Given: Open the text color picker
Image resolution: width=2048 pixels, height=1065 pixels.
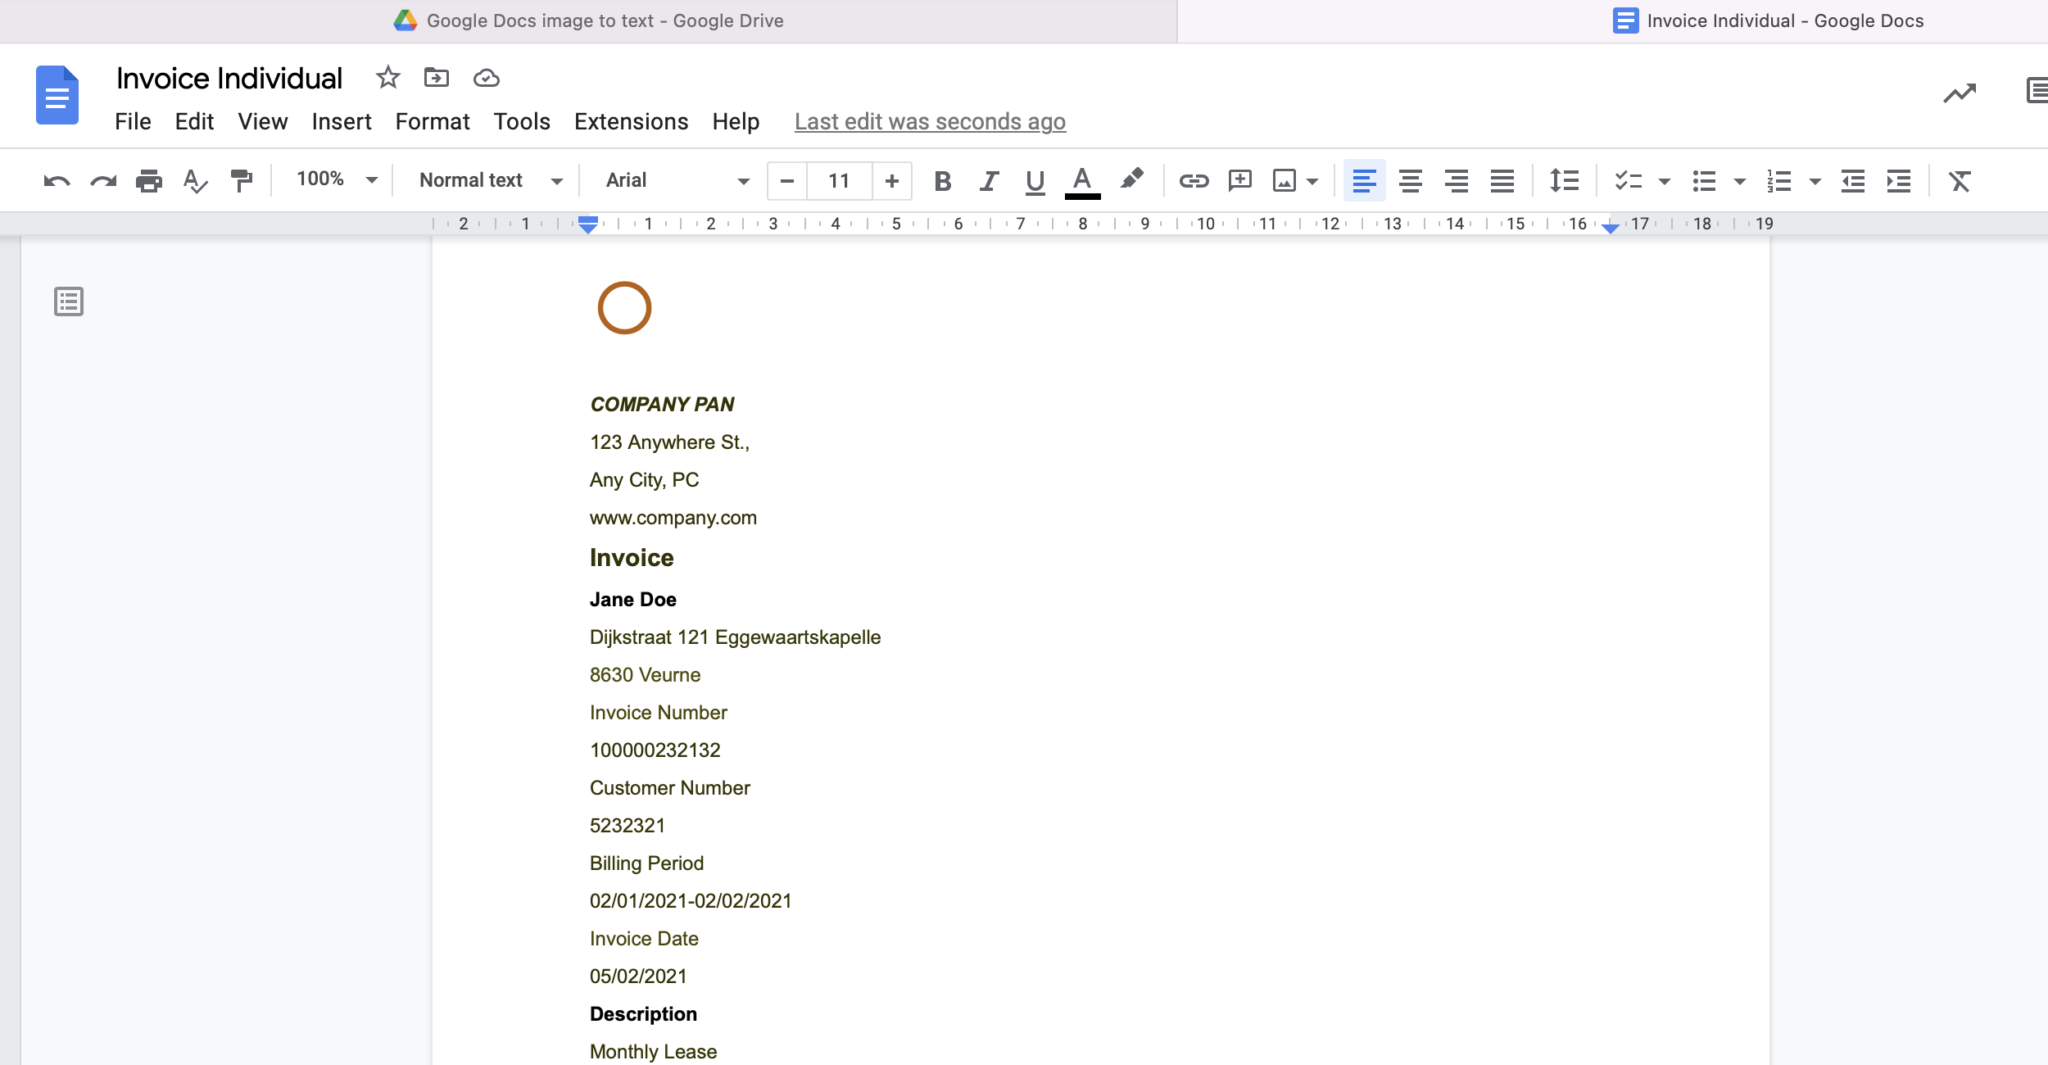Looking at the screenshot, I should (1081, 181).
